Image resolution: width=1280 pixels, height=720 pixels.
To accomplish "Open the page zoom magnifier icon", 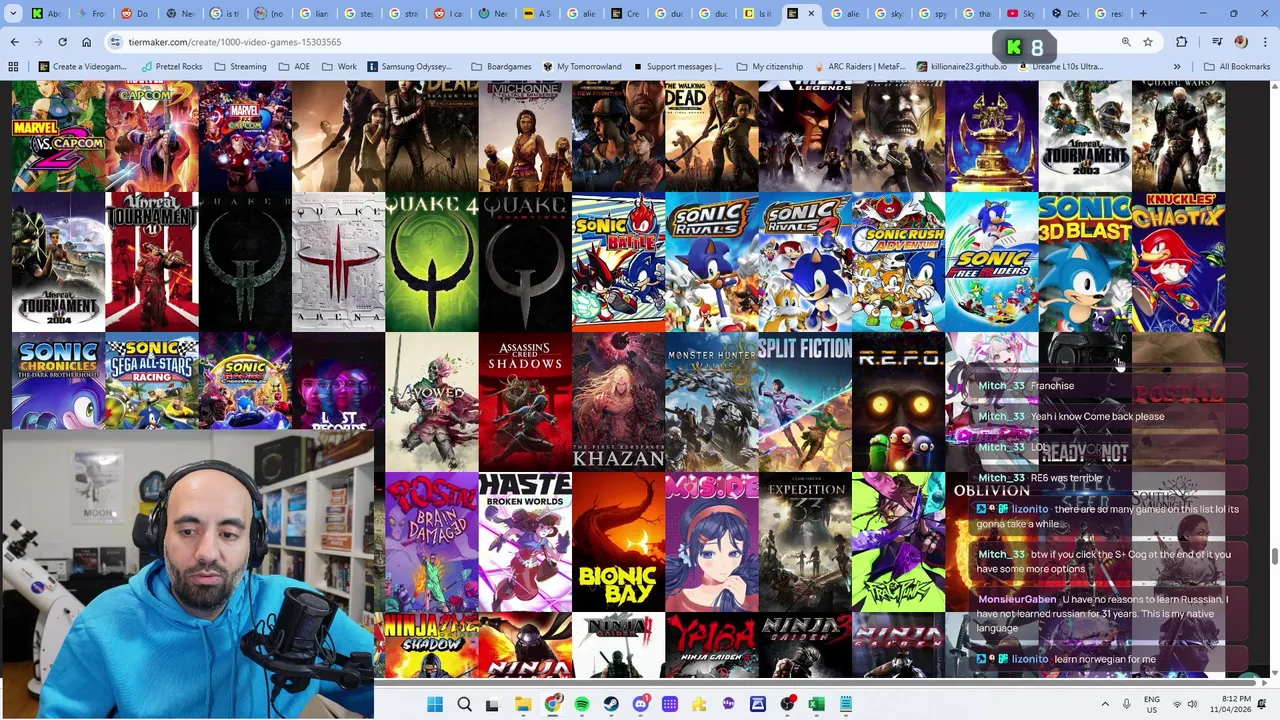I will point(1126,42).
